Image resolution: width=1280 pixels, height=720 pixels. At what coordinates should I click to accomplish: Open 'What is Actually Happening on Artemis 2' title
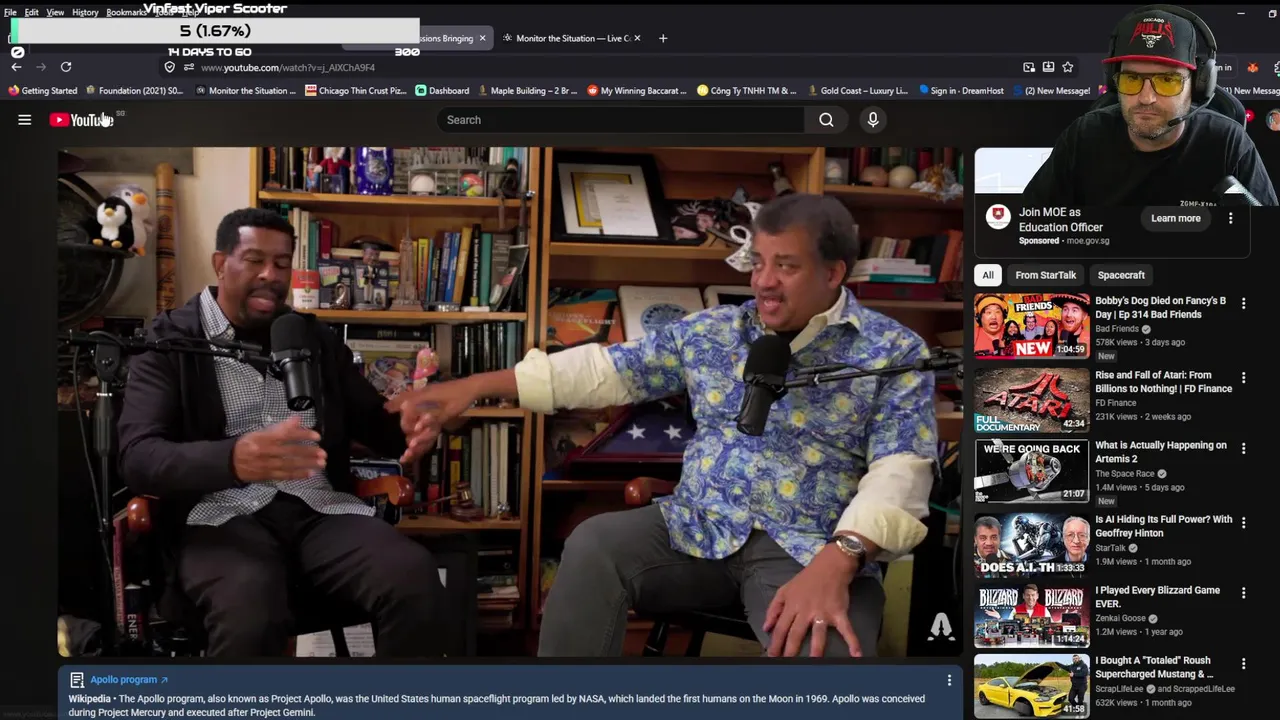point(1161,452)
